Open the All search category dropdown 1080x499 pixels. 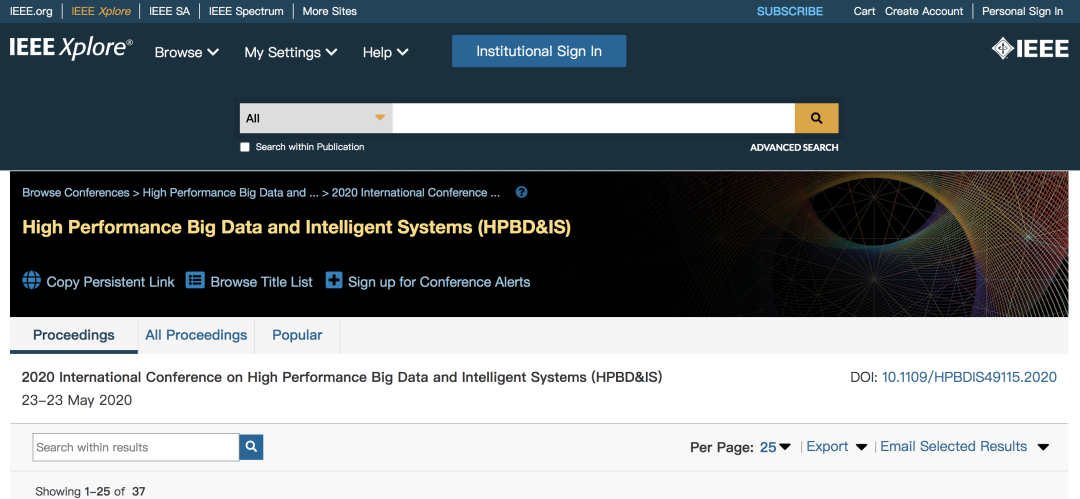click(316, 118)
